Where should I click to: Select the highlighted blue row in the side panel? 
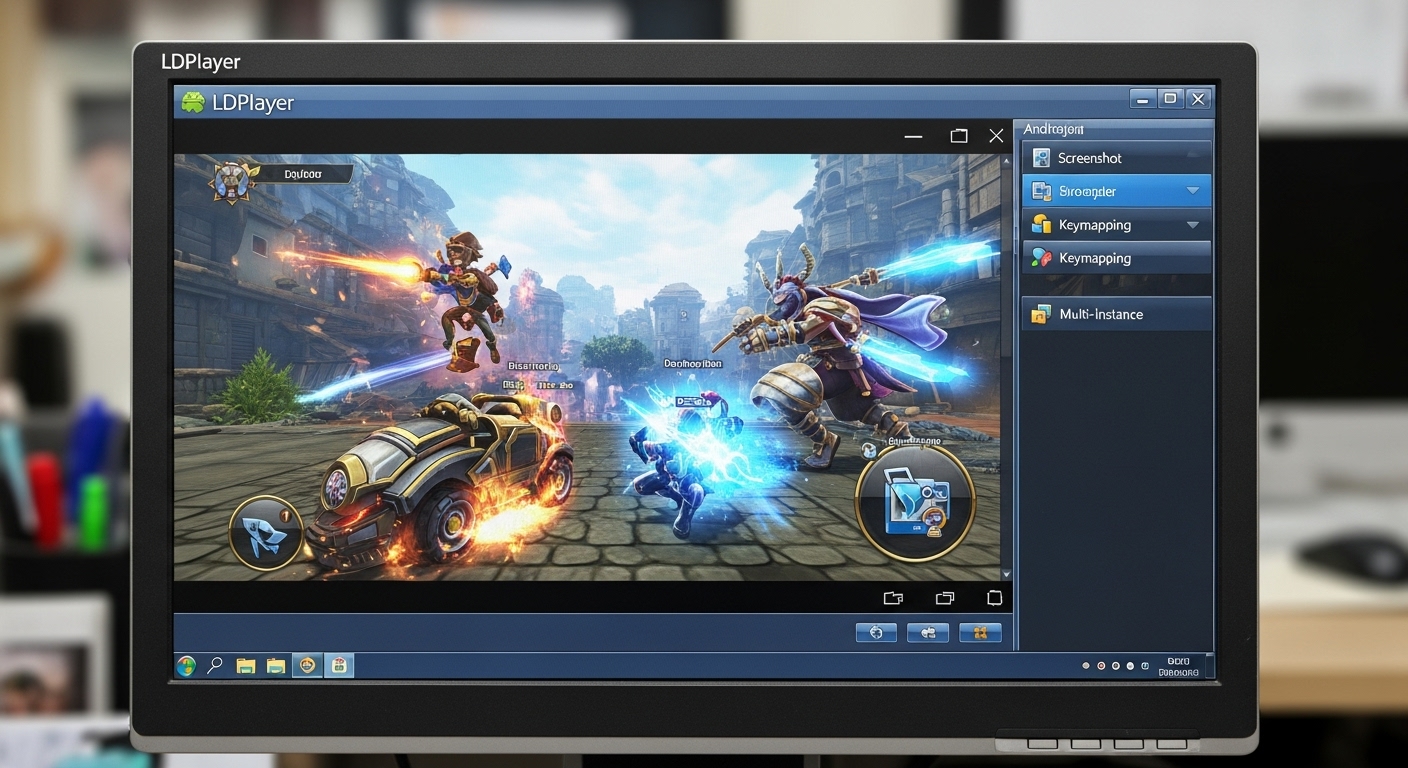tap(1116, 191)
